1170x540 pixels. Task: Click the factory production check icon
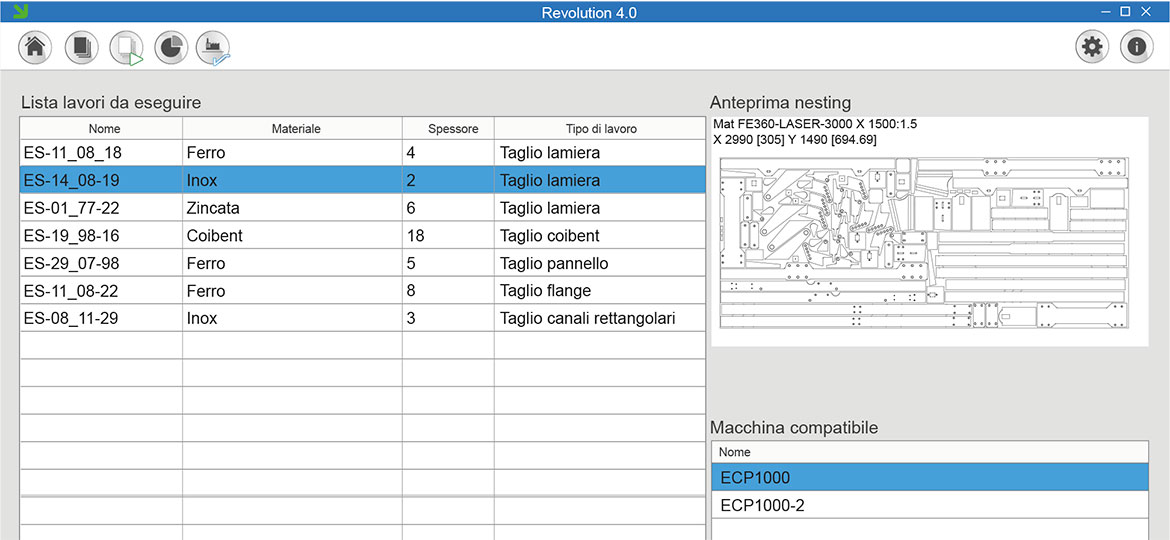pyautogui.click(x=213, y=48)
